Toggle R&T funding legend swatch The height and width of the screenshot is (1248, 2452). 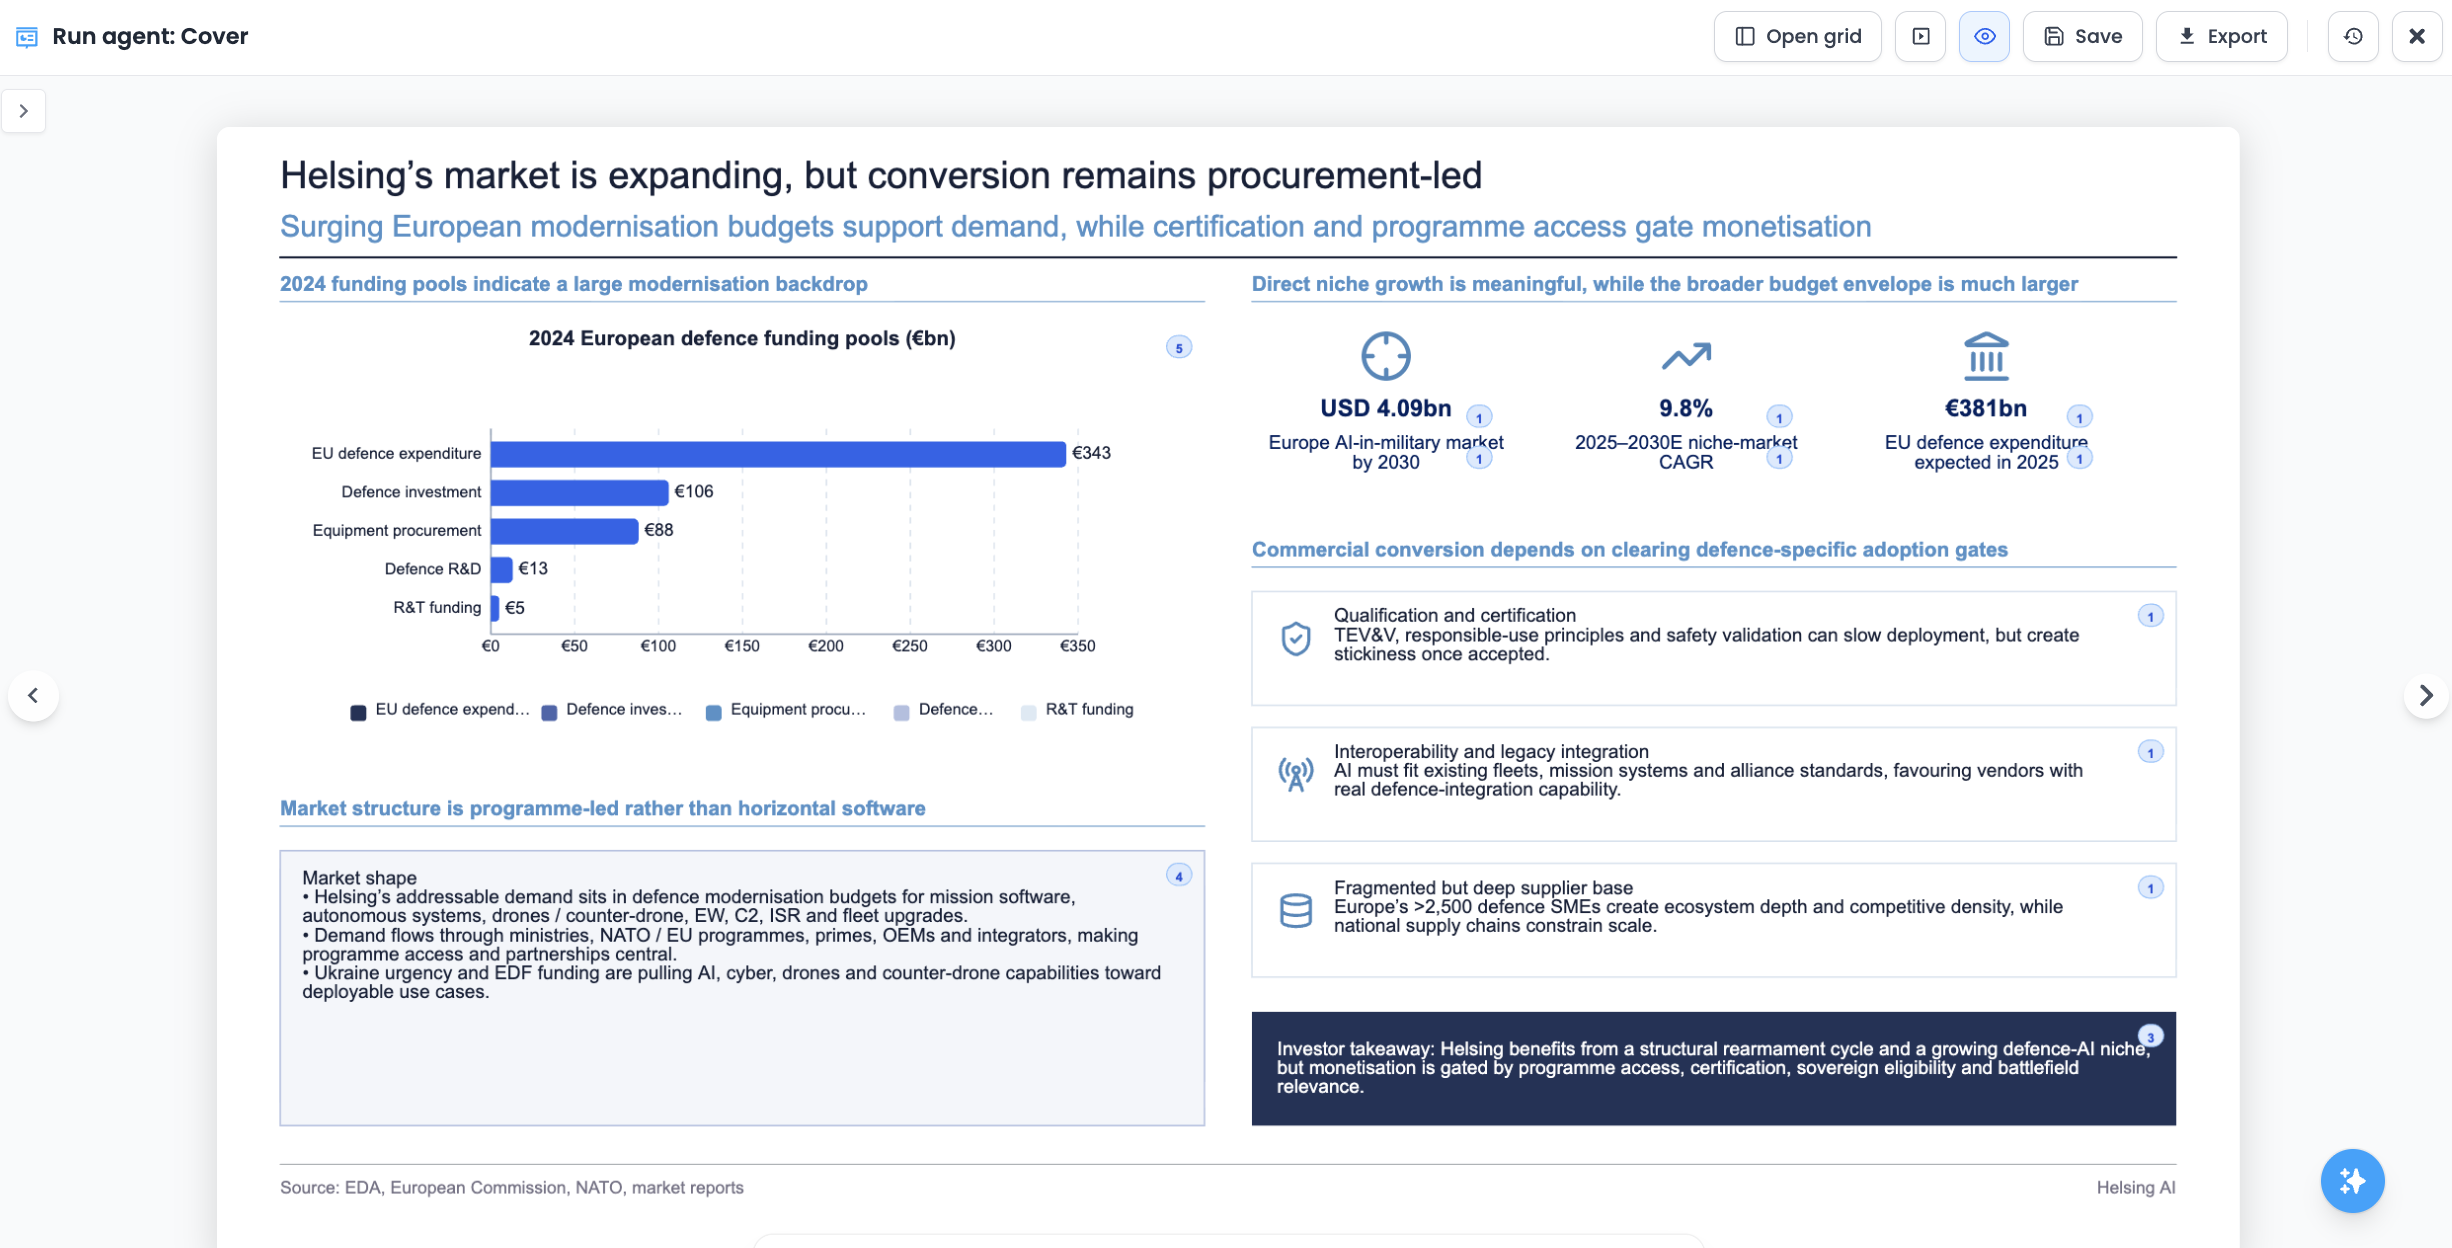tap(1028, 712)
